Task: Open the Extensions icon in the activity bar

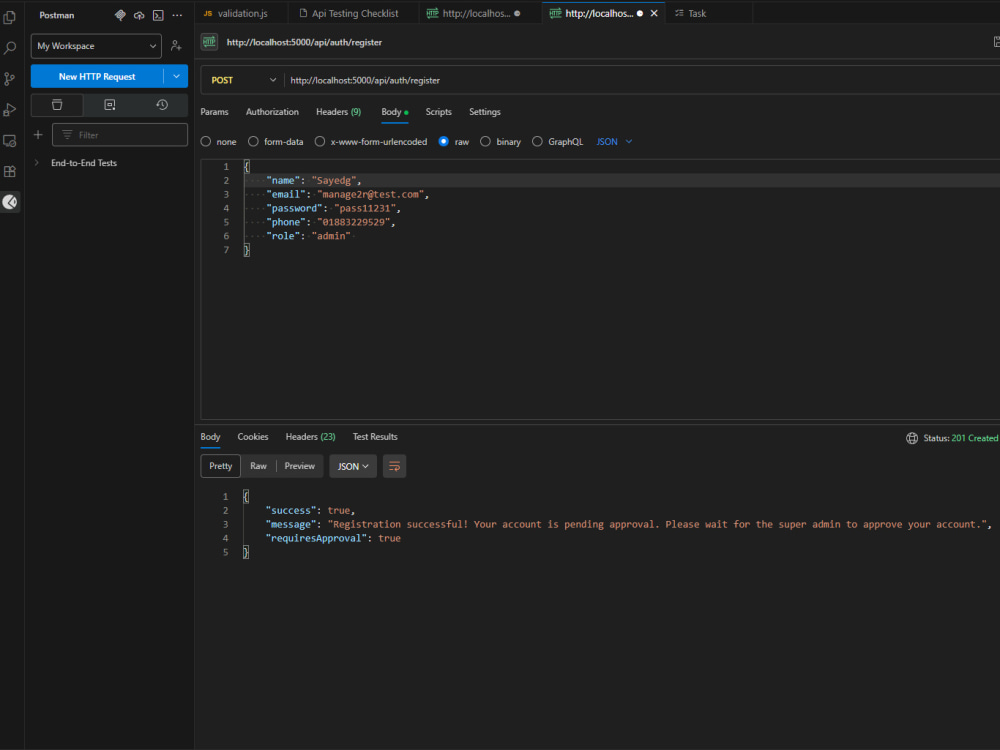Action: coord(10,172)
